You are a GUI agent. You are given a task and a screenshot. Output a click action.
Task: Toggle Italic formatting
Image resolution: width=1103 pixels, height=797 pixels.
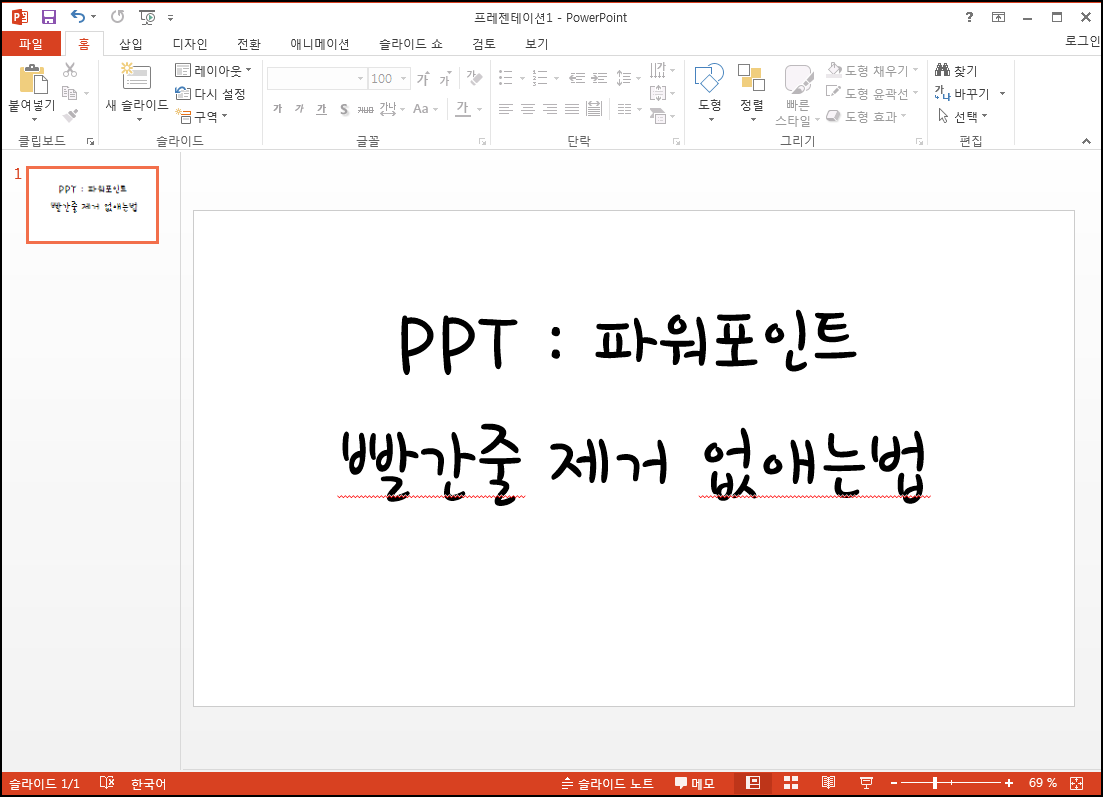(300, 109)
